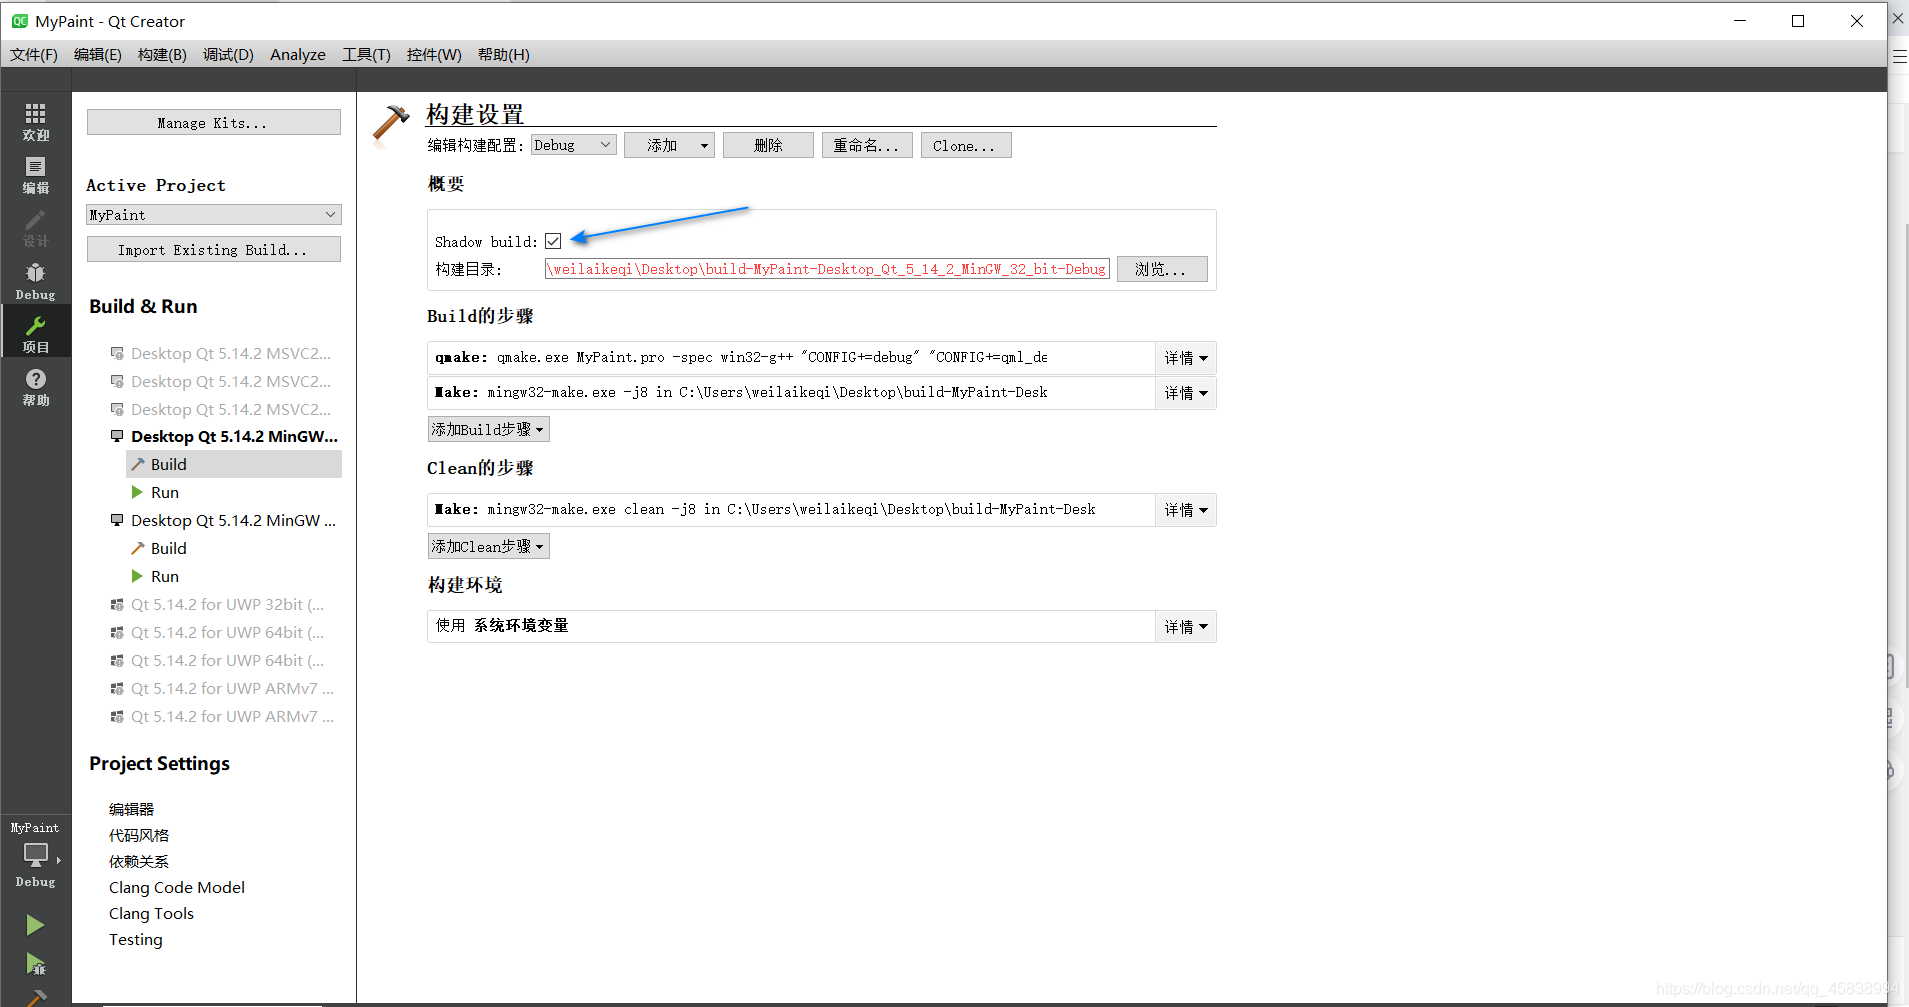Image resolution: width=1909 pixels, height=1007 pixels.
Task: Select Qt 5.14.2 for UWP 32bit kit
Action: 227,604
